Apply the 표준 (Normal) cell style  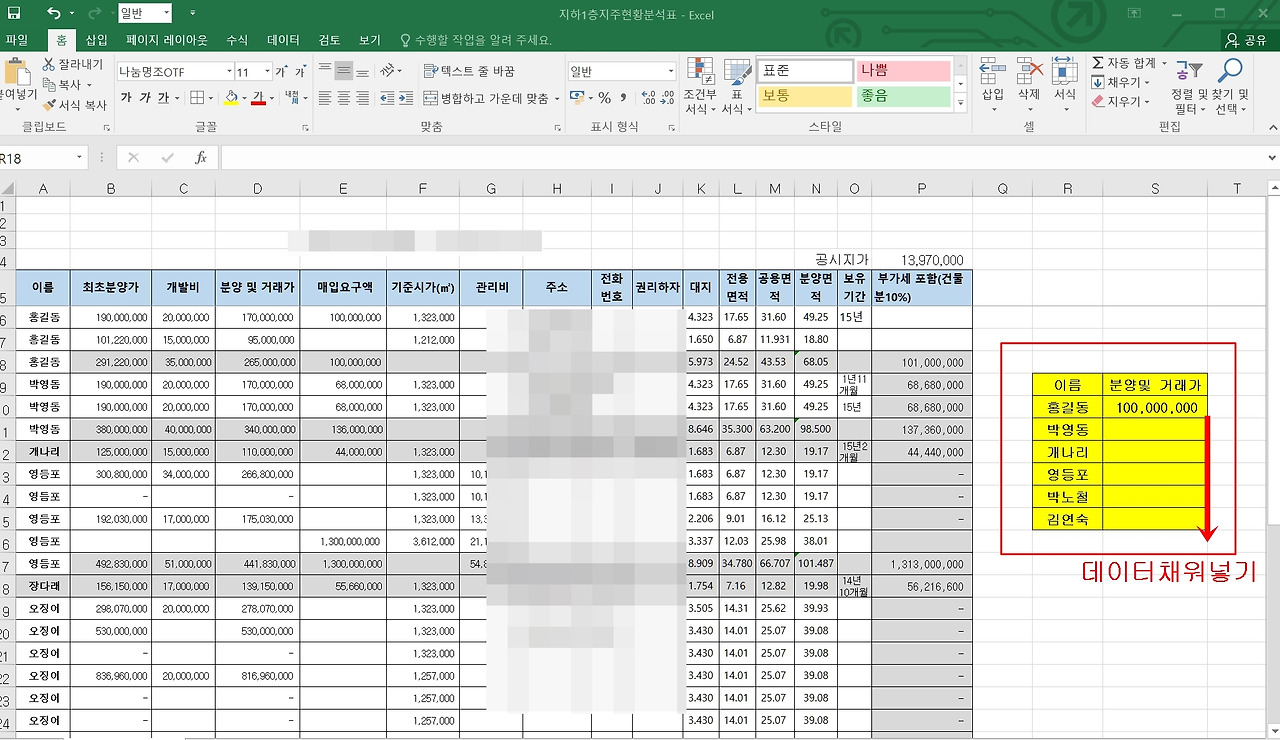(x=803, y=71)
